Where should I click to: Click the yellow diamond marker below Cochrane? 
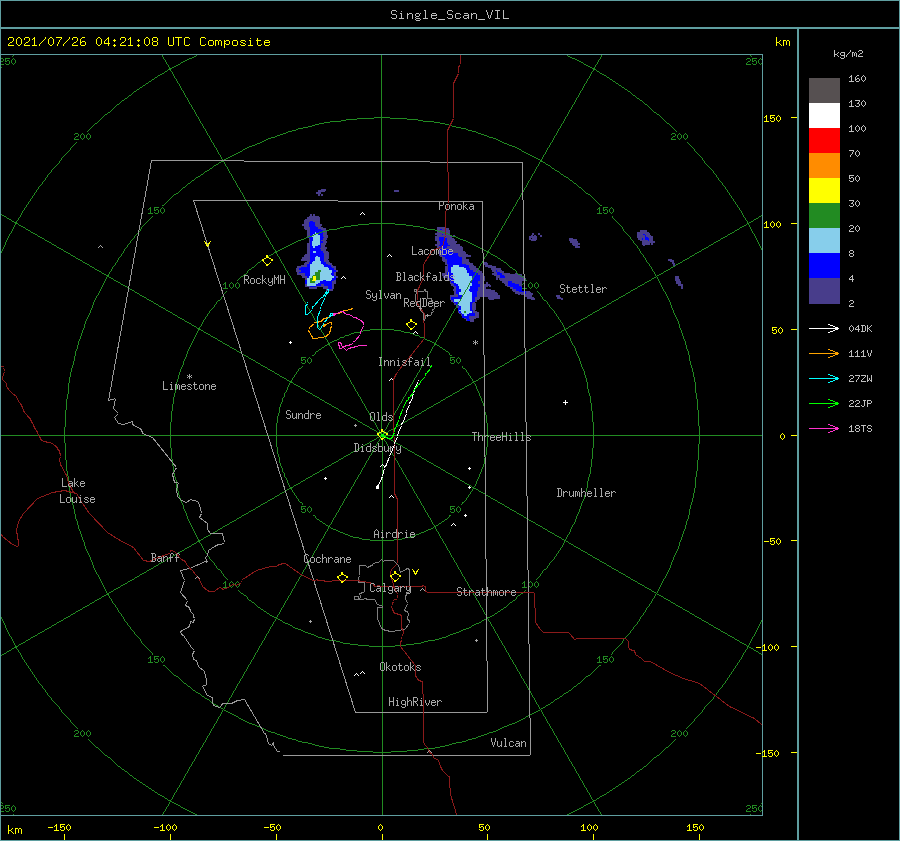pyautogui.click(x=342, y=578)
